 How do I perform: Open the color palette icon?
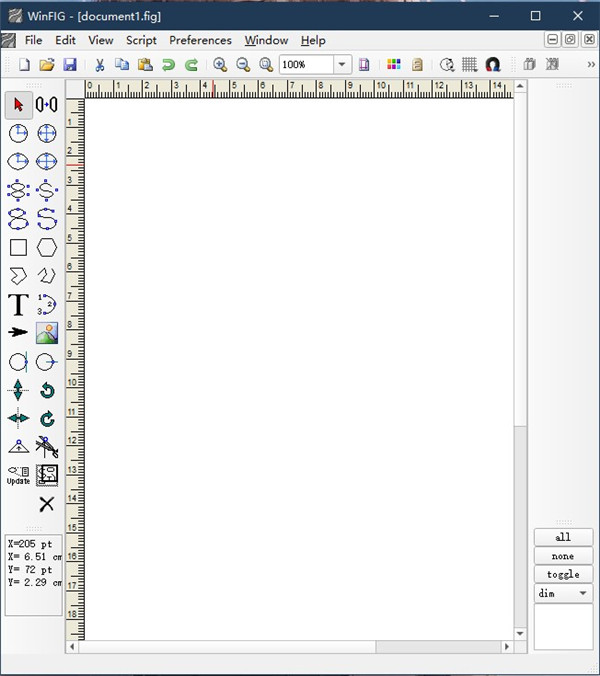(394, 64)
